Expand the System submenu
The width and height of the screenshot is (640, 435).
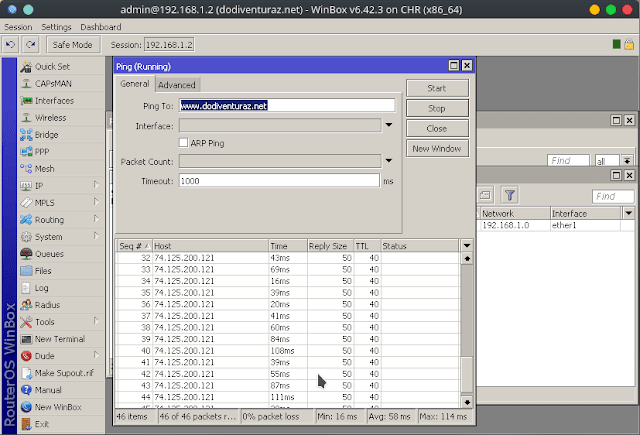96,236
